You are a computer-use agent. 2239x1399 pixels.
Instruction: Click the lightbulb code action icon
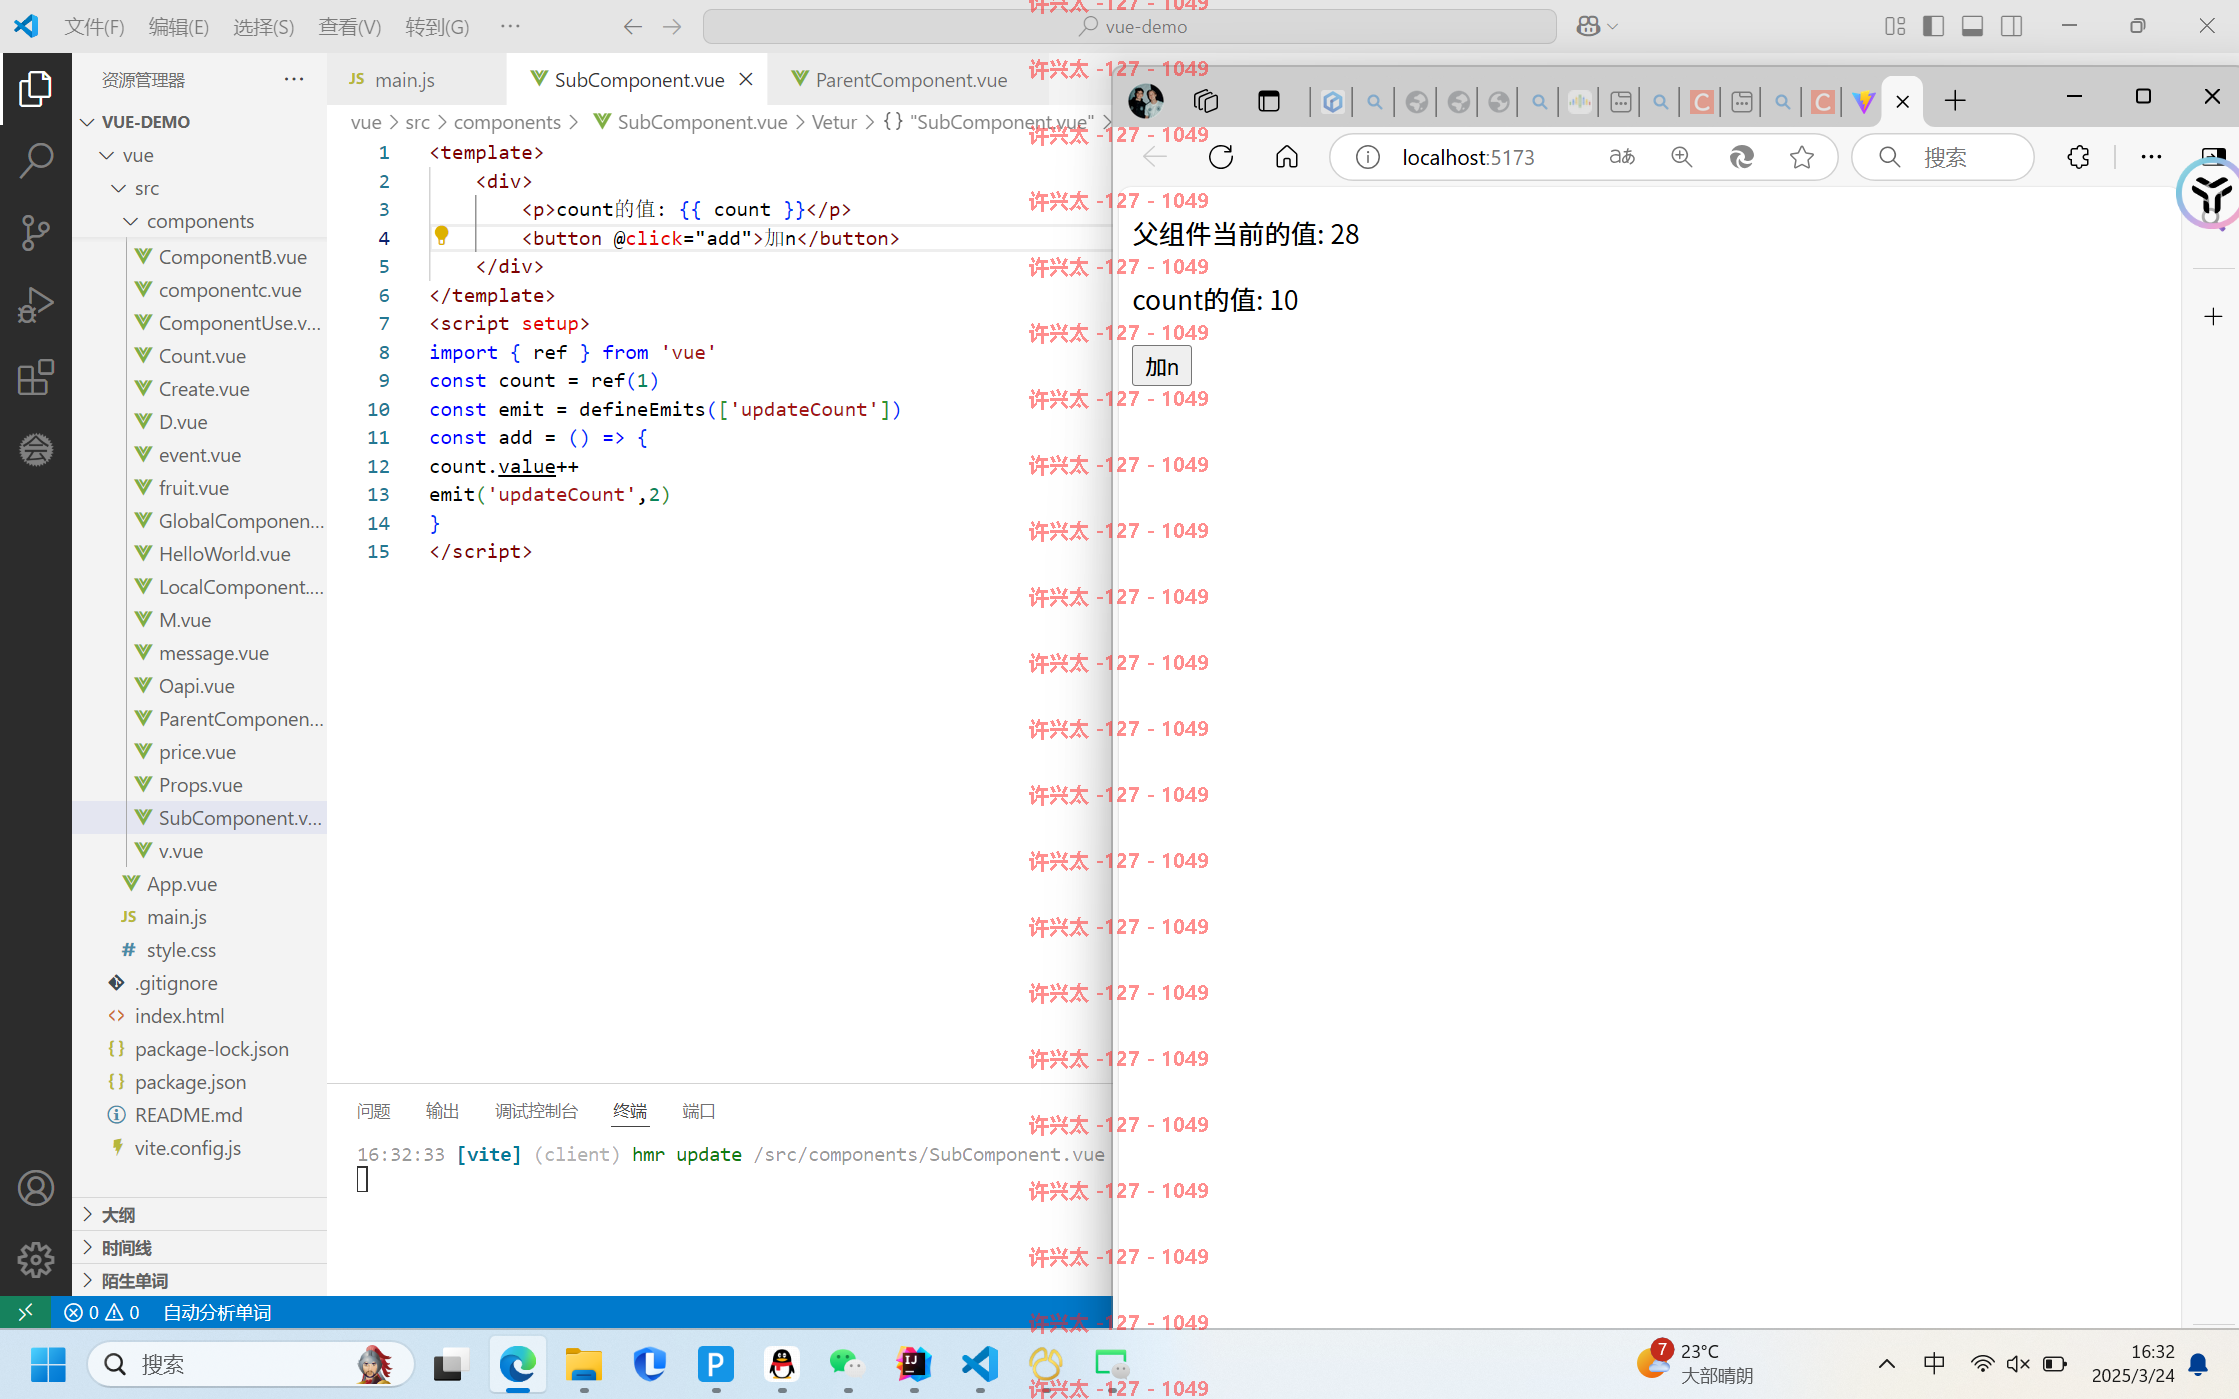pos(441,236)
